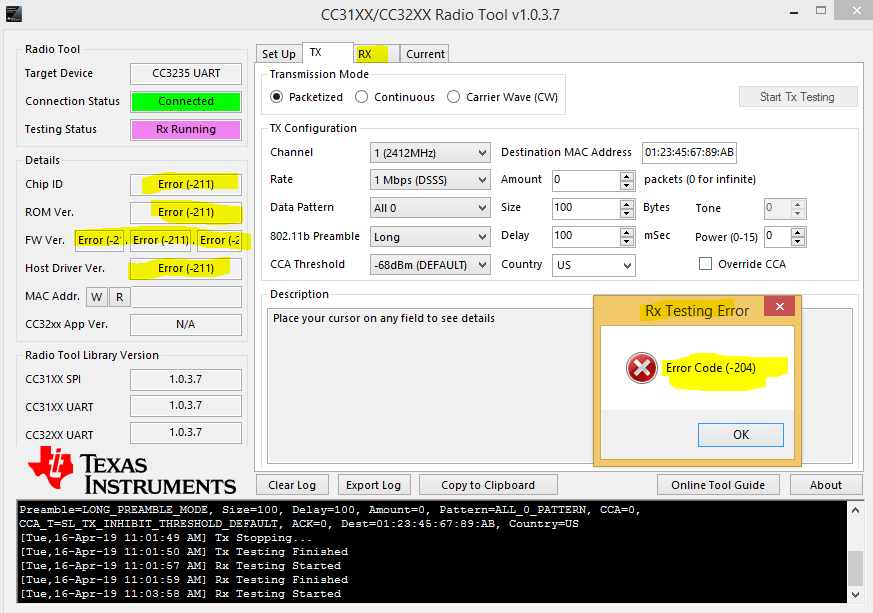
Task: Click the 11:03:58 Rx Testing Started log line
Action: tap(180, 594)
